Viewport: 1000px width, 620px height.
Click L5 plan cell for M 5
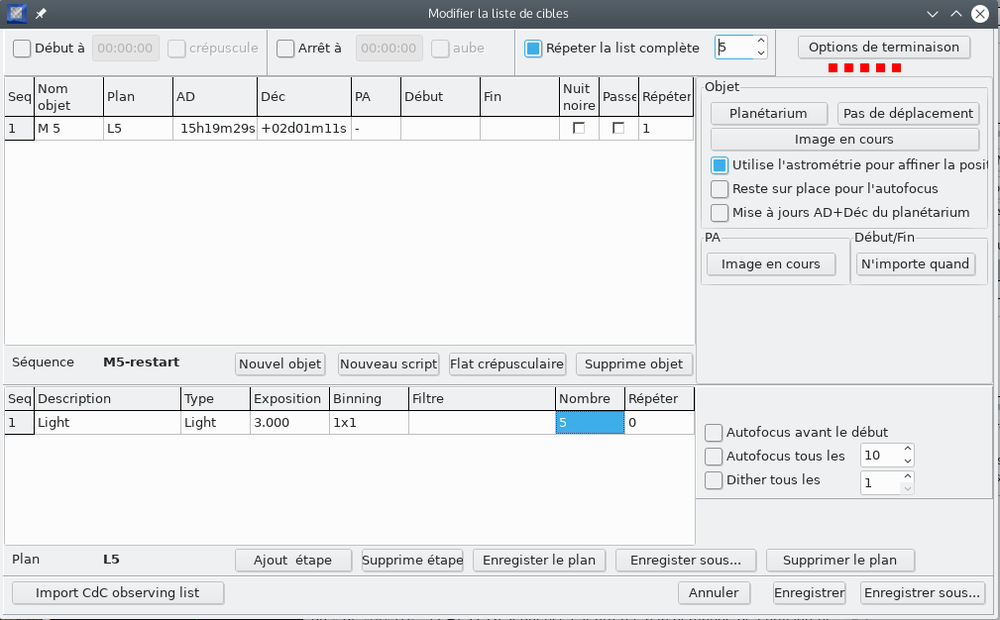click(x=138, y=128)
